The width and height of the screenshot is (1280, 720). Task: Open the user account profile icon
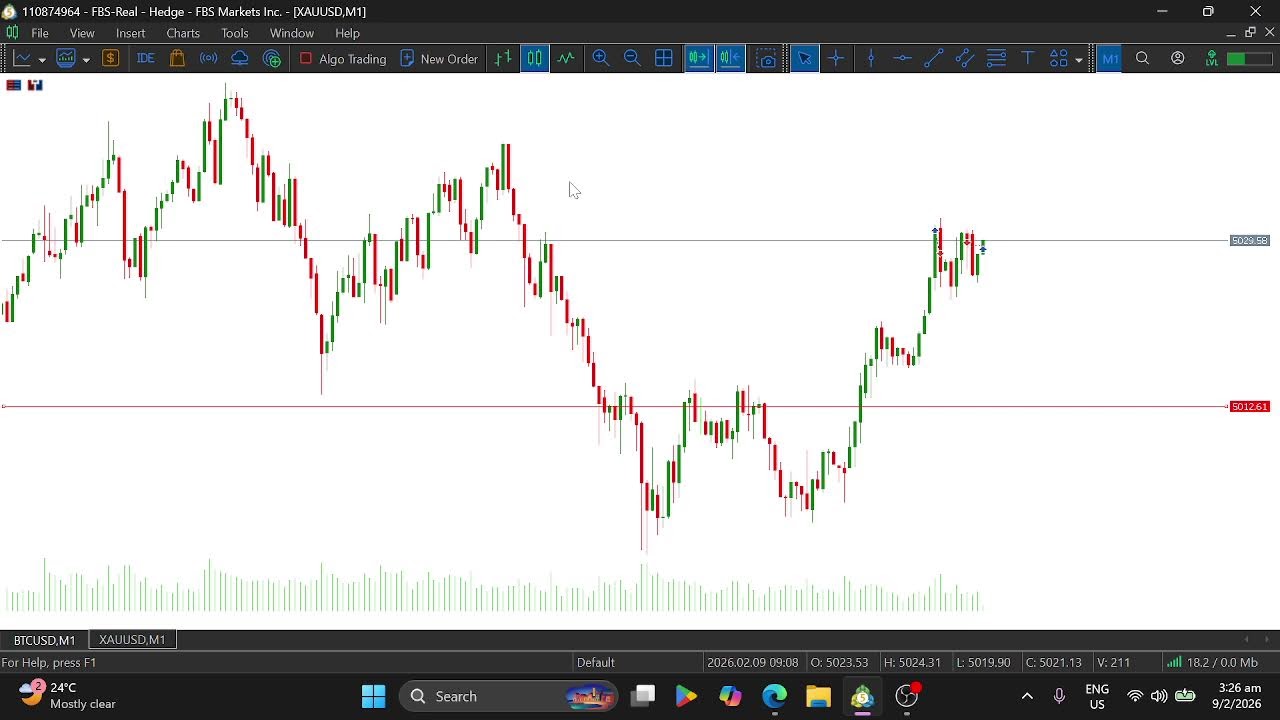click(x=1178, y=59)
